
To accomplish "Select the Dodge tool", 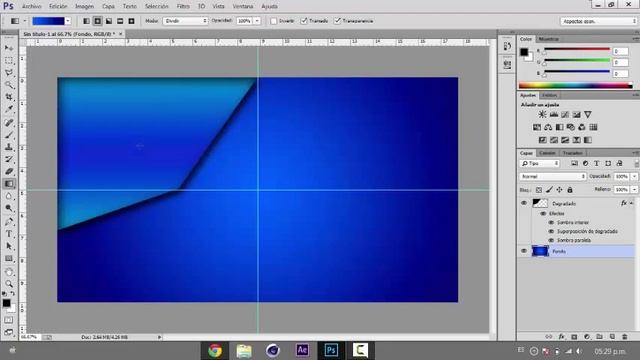I will [9, 208].
